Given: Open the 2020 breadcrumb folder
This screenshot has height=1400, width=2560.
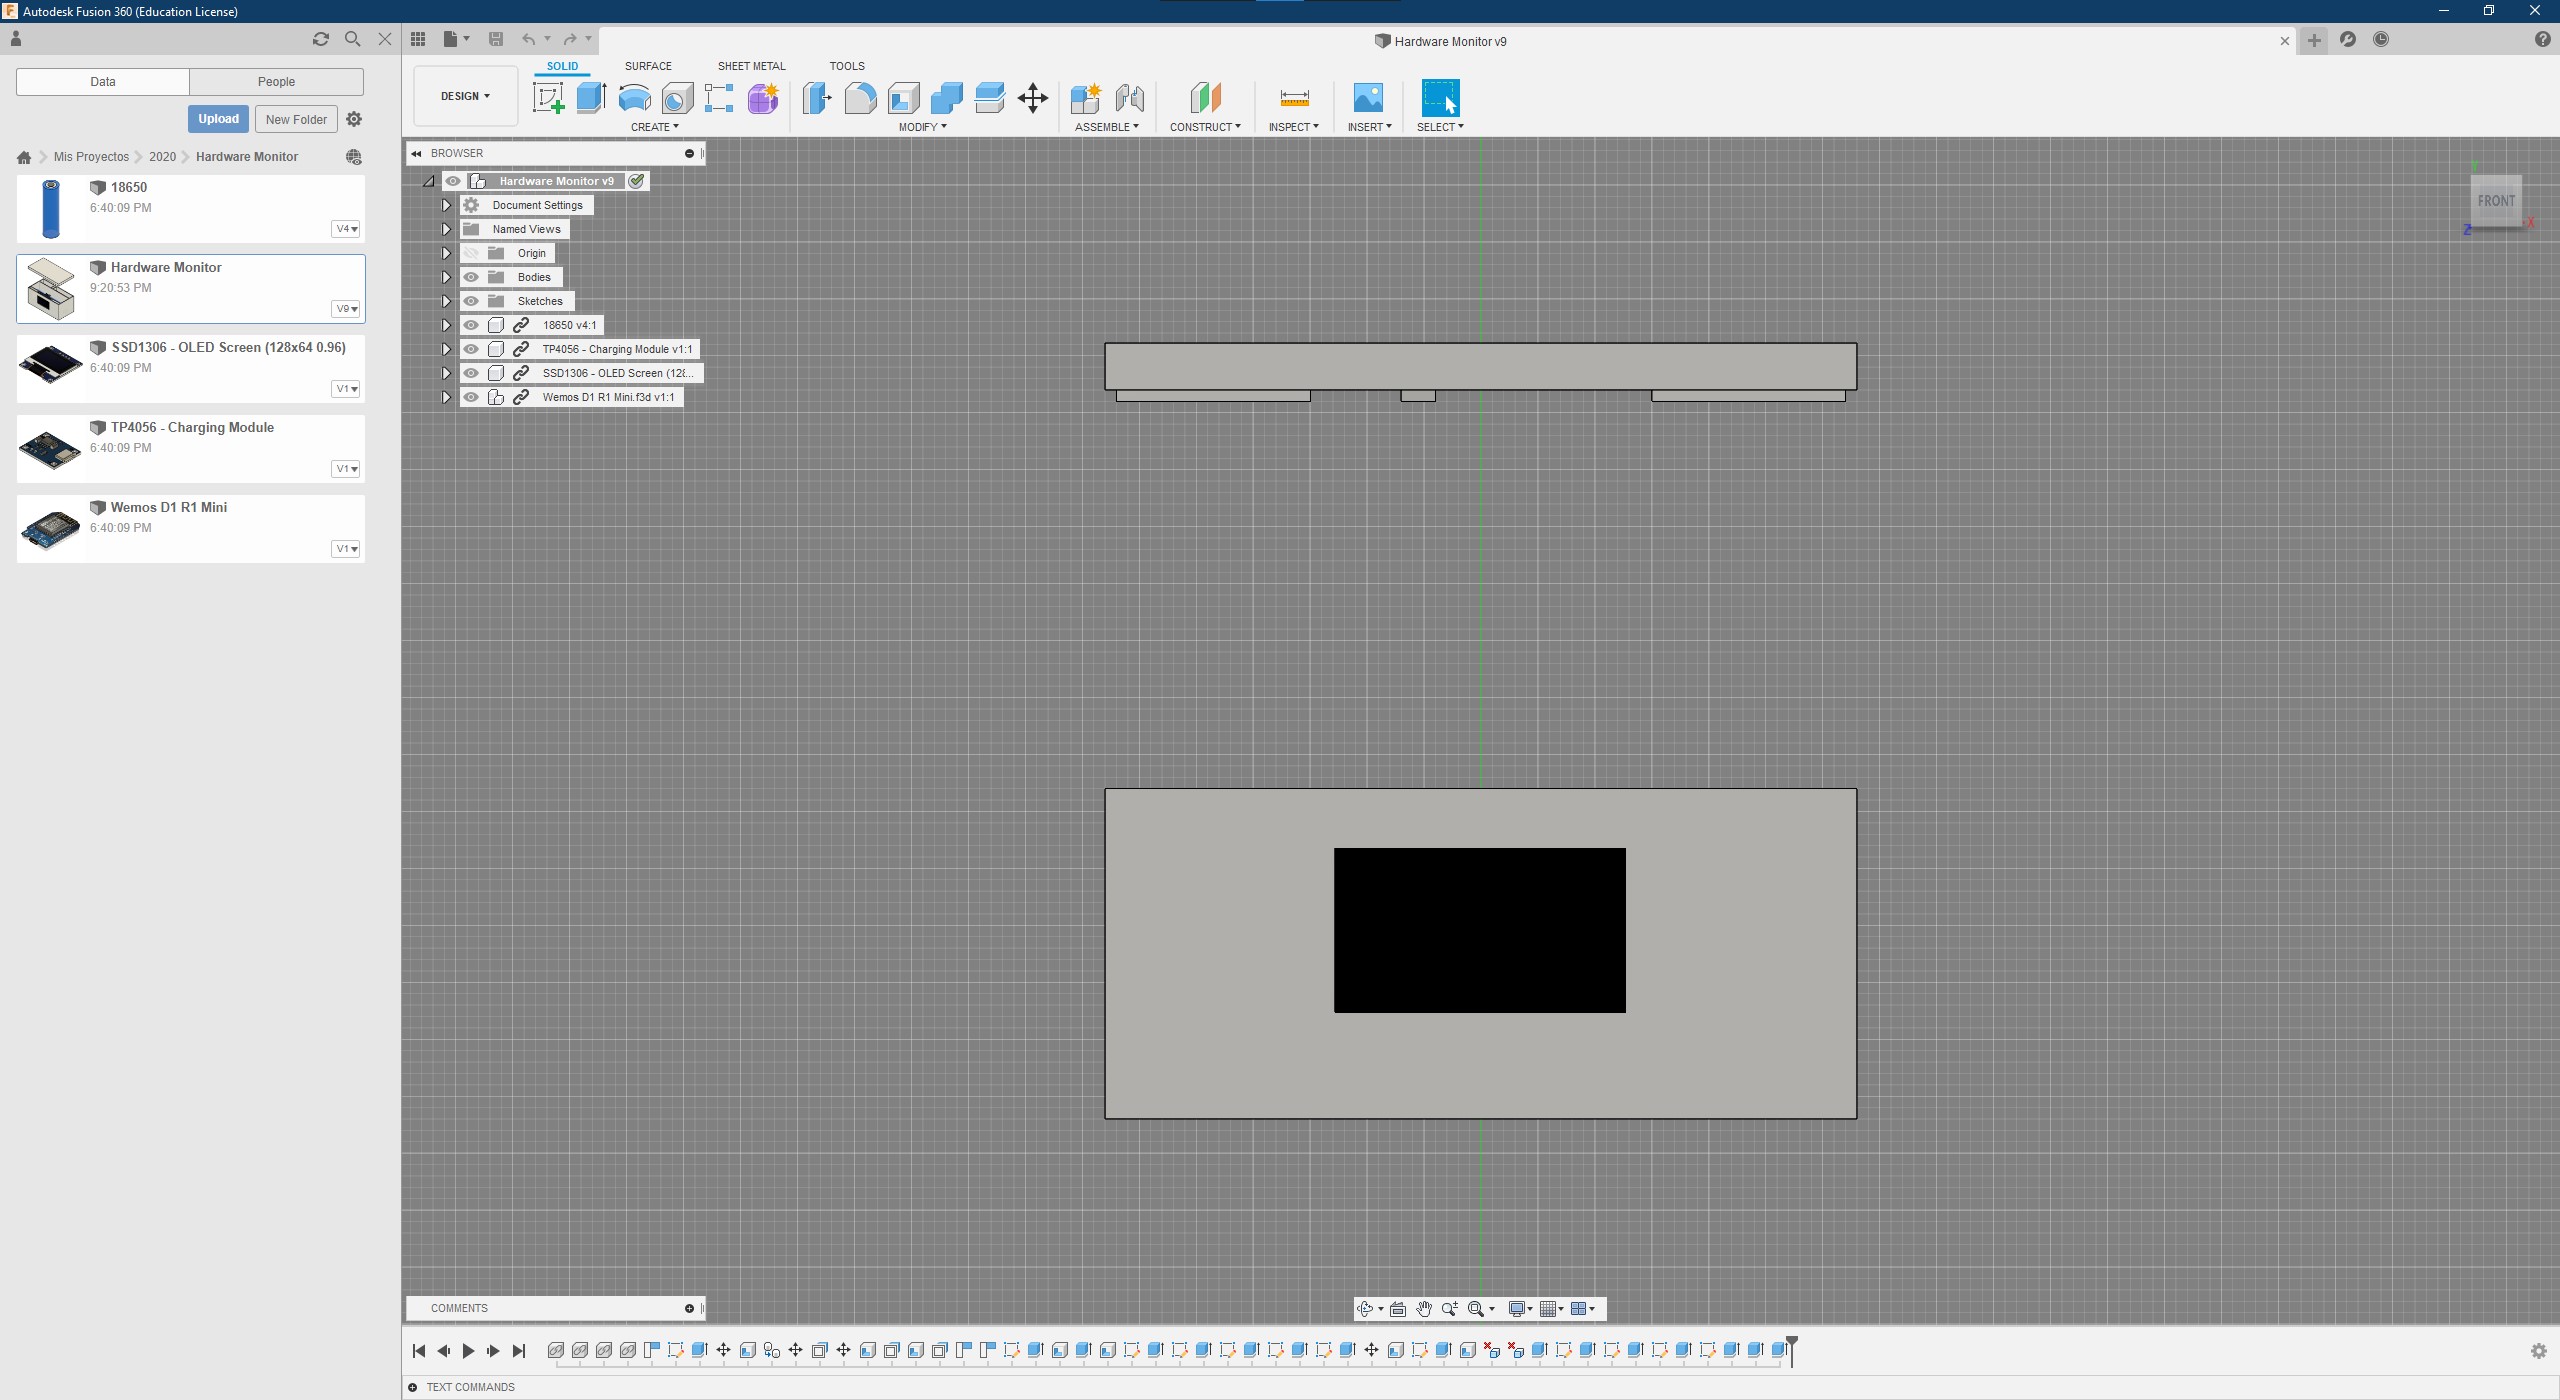Looking at the screenshot, I should coord(162,157).
